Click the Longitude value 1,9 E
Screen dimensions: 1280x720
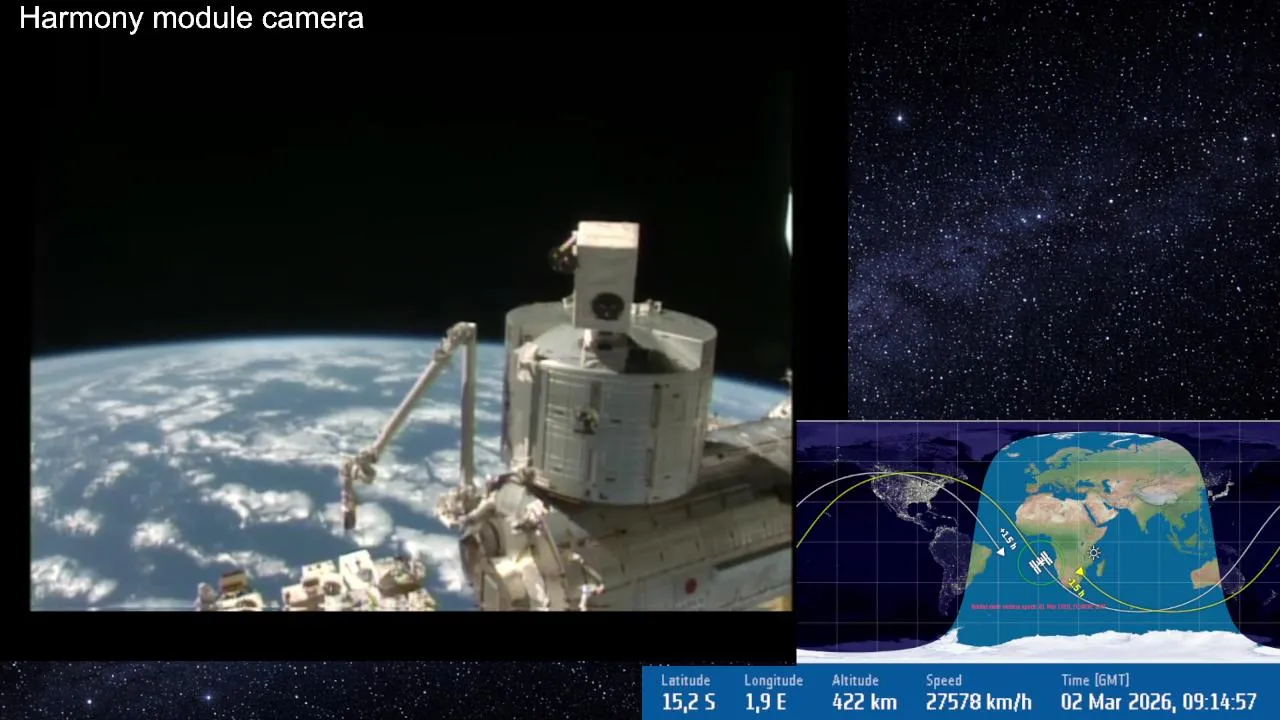764,702
